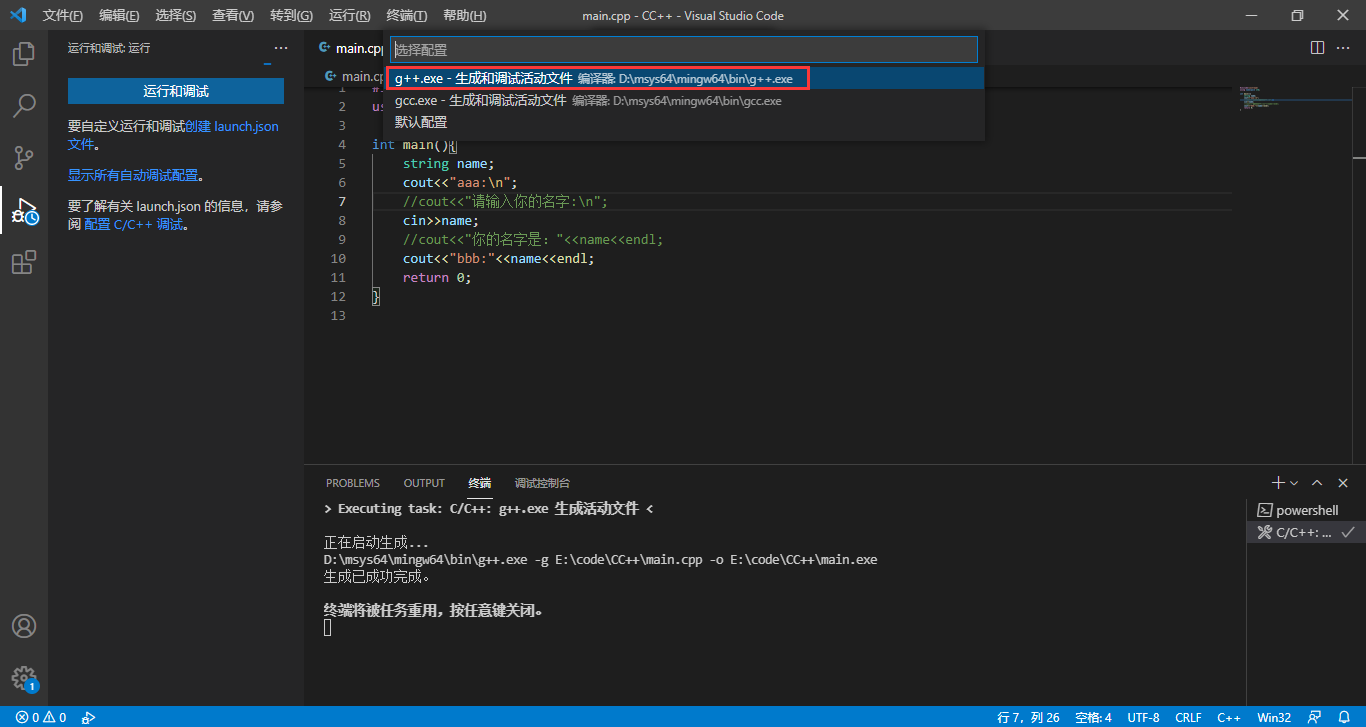Open the 选择(S) menu
1366x727 pixels.
coord(176,16)
